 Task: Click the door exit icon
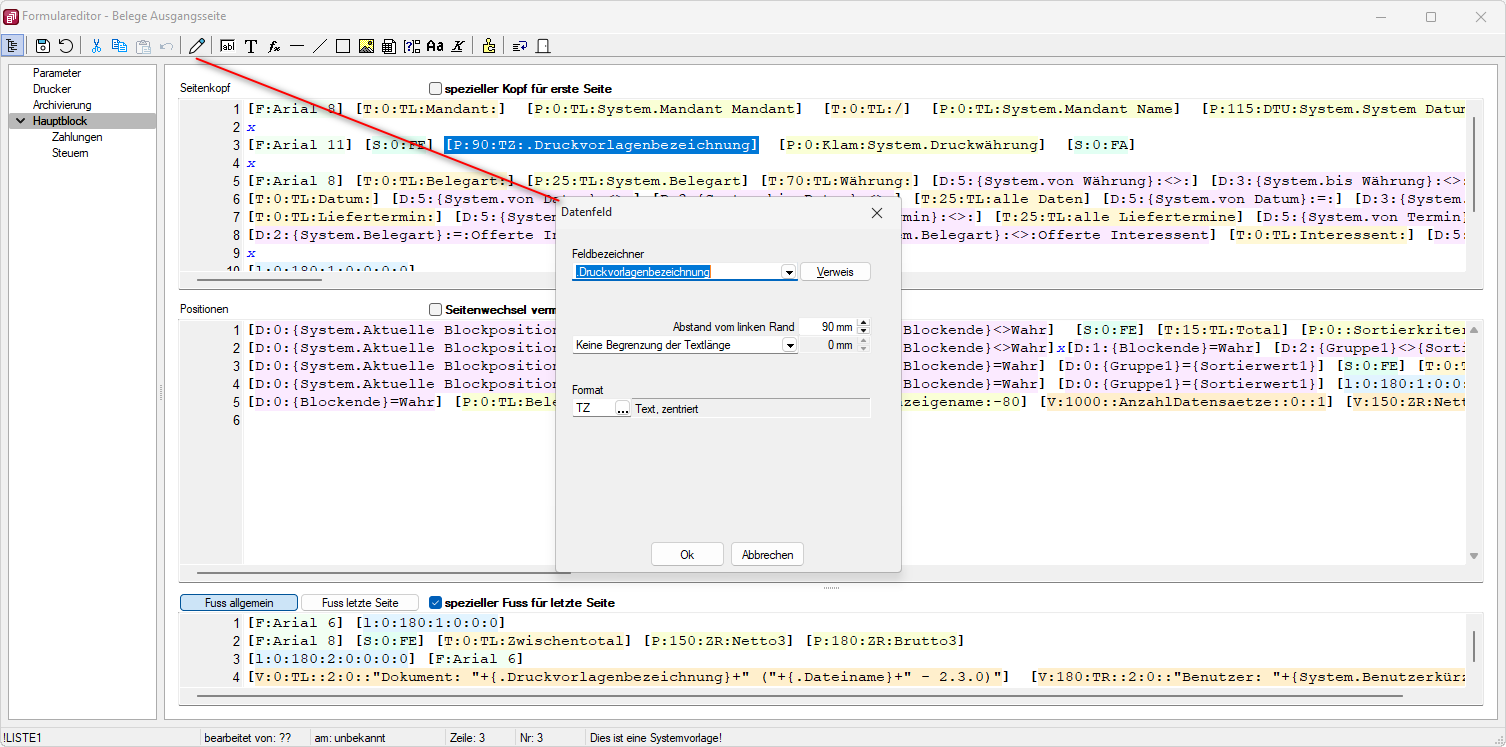point(543,45)
